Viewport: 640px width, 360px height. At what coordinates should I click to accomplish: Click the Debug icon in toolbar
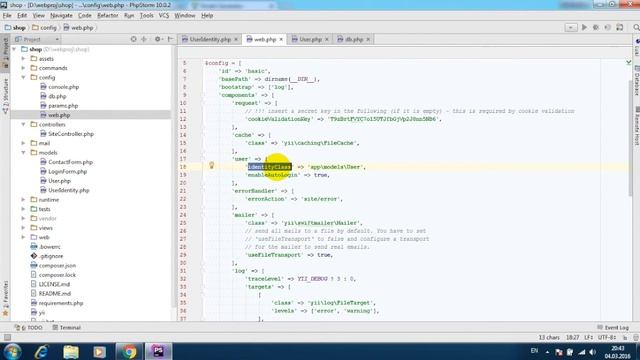click(x=596, y=27)
